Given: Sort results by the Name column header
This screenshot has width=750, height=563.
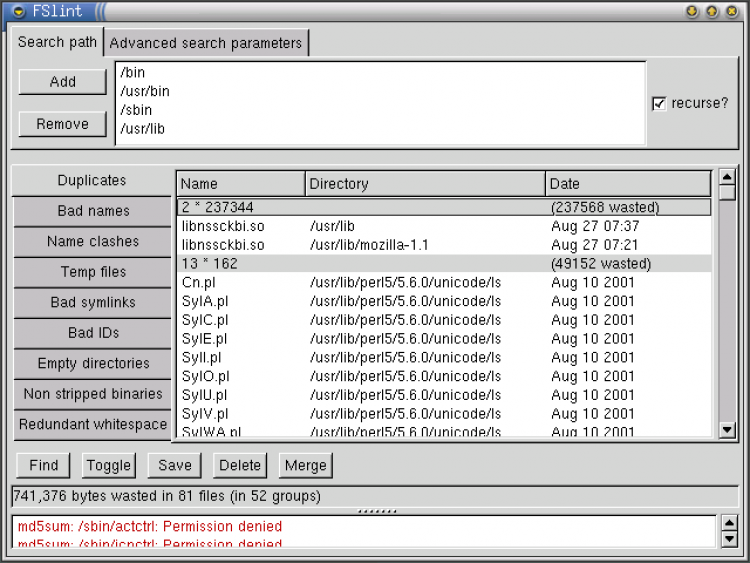Looking at the screenshot, I should tap(240, 184).
